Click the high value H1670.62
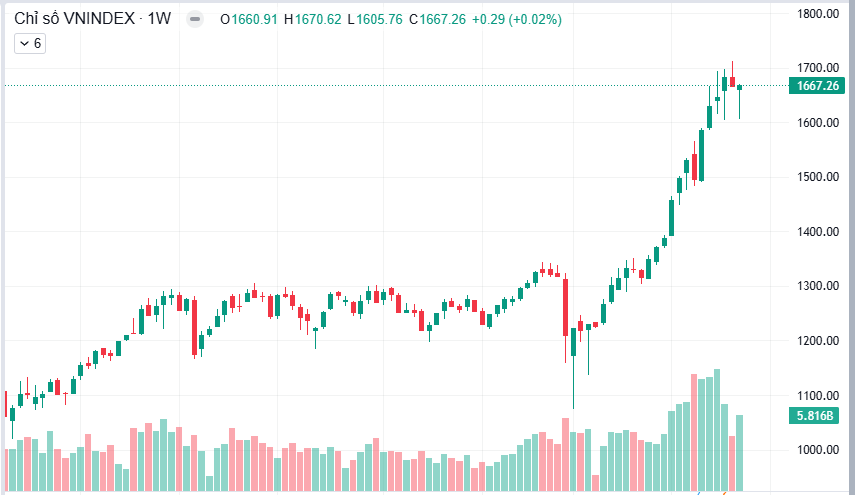 312,20
